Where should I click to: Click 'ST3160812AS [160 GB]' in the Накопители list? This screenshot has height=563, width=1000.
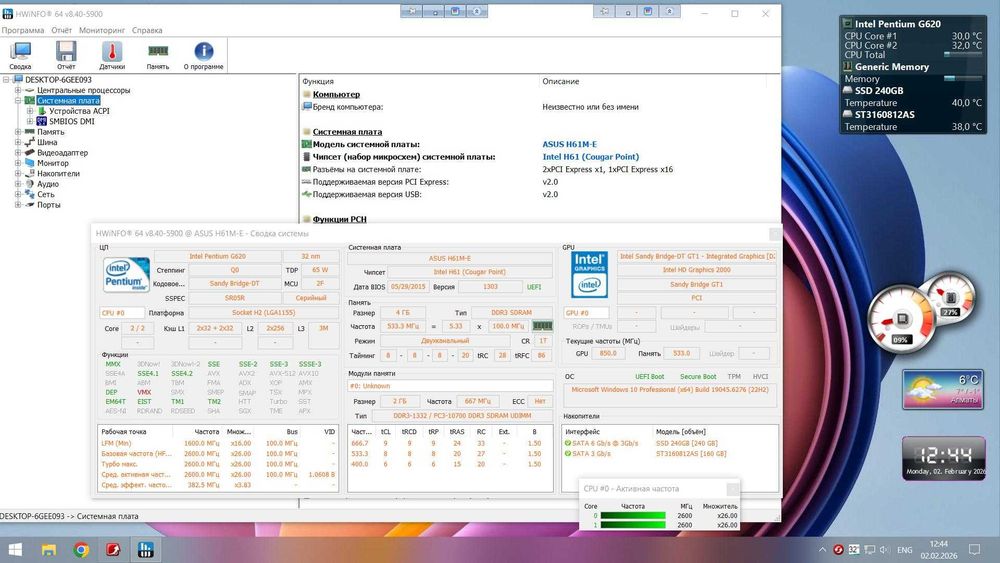click(691, 454)
